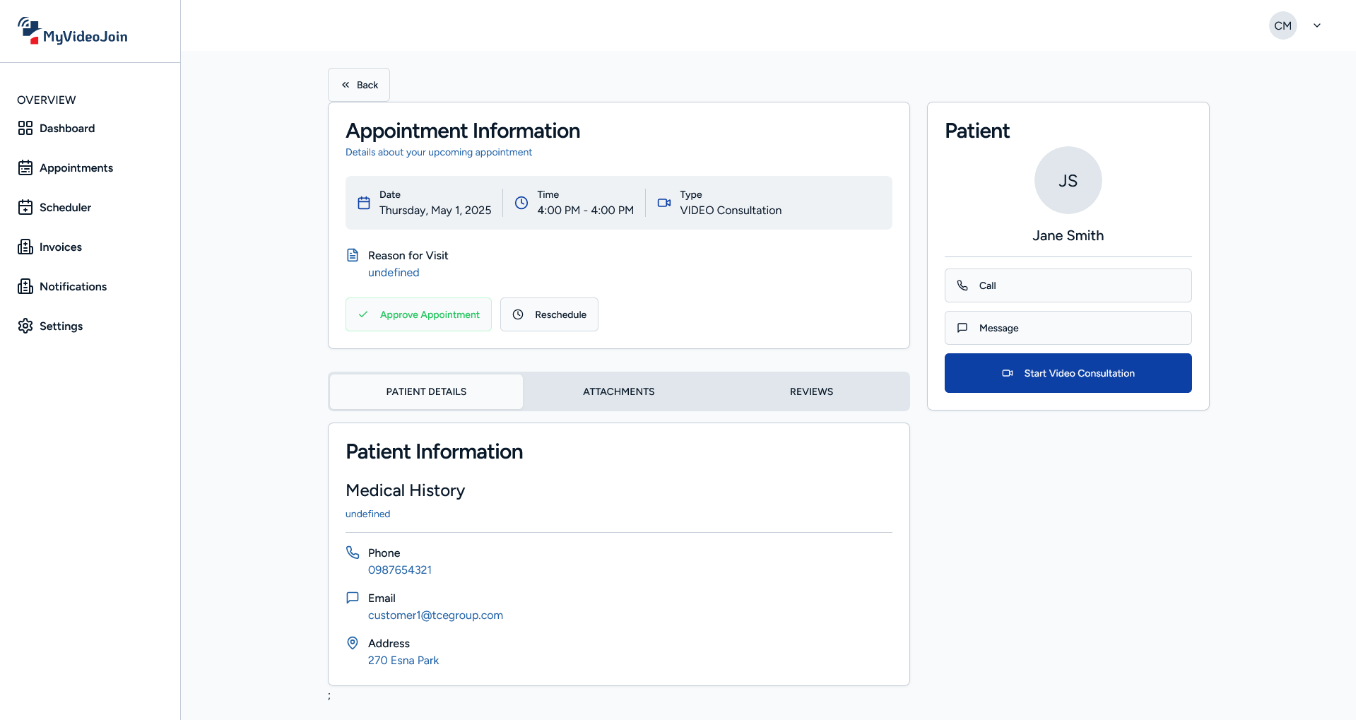Click the Notifications icon in sidebar
Image resolution: width=1356 pixels, height=720 pixels.
pyautogui.click(x=25, y=286)
